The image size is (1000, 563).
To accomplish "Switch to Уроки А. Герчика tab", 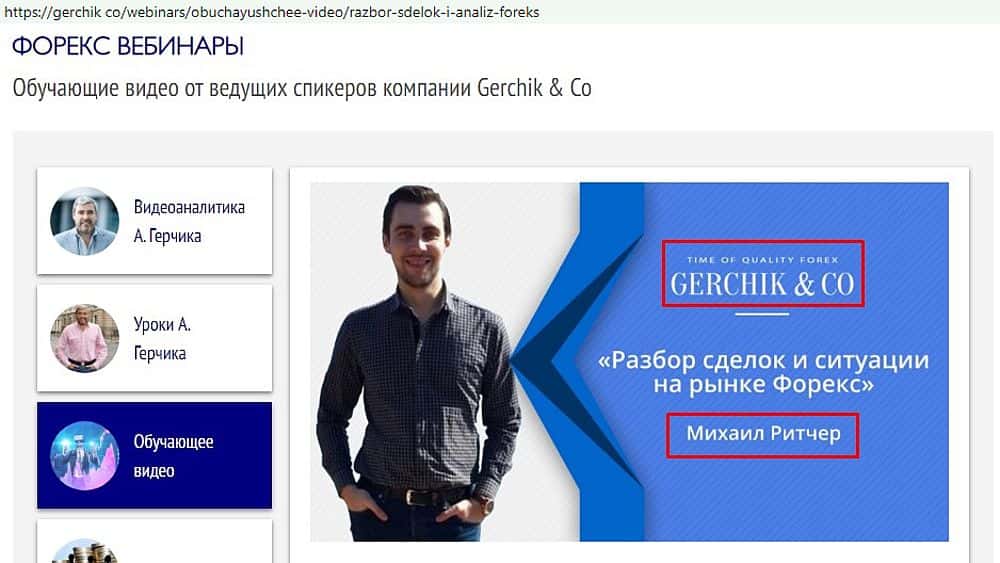I will click(x=154, y=339).
